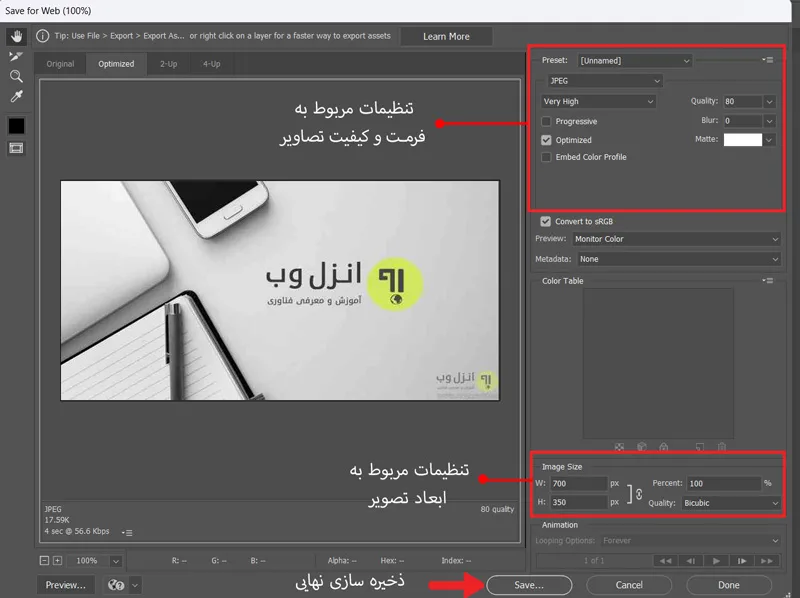Open the Looping Options dropdown
The width and height of the screenshot is (800, 598).
(x=690, y=540)
